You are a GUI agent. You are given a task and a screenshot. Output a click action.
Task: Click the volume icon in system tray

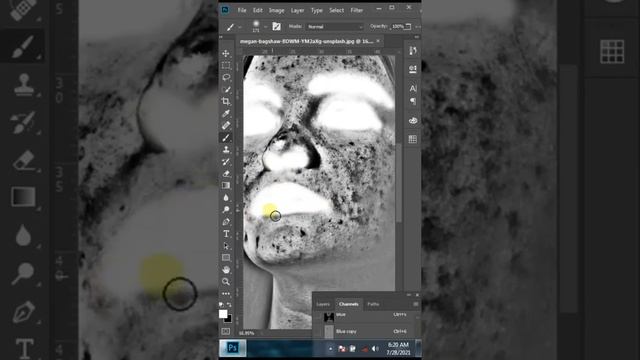[x=375, y=349]
